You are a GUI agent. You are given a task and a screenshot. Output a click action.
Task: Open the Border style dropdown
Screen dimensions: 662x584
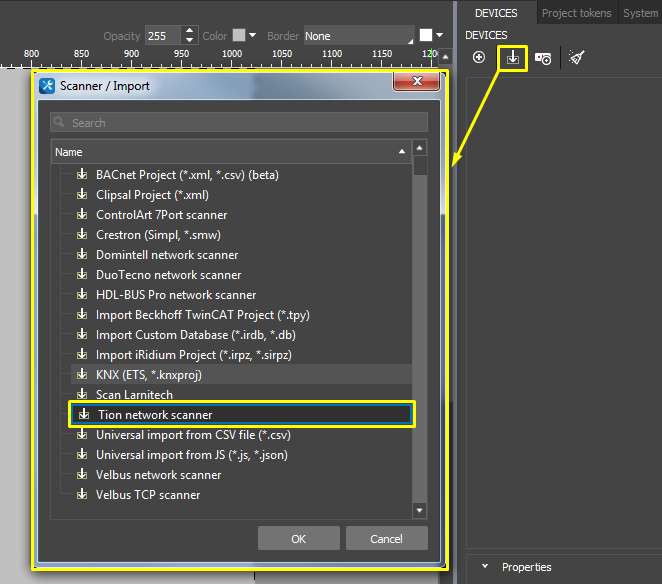[359, 36]
